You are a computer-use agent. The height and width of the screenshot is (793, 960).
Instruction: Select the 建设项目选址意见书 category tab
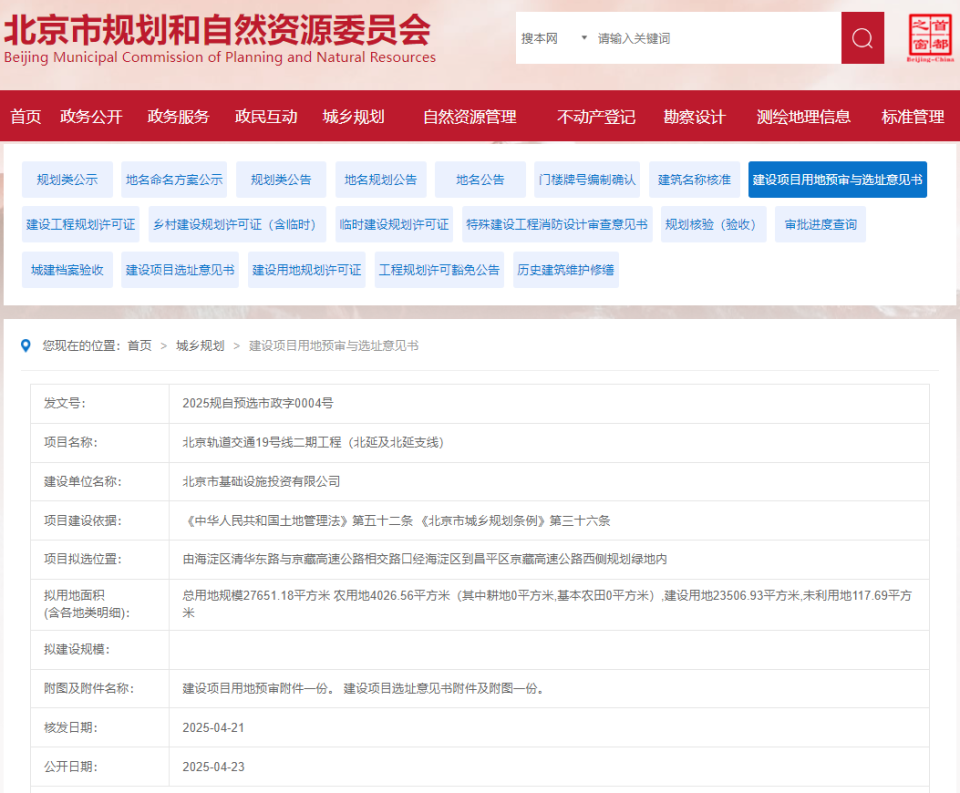click(180, 269)
